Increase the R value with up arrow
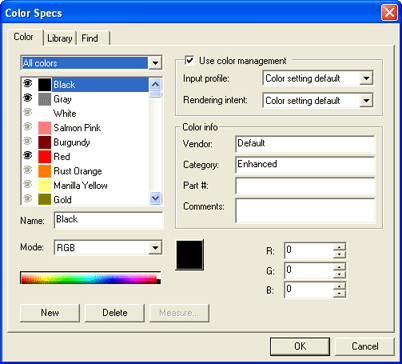This screenshot has height=364, width=402. (339, 247)
